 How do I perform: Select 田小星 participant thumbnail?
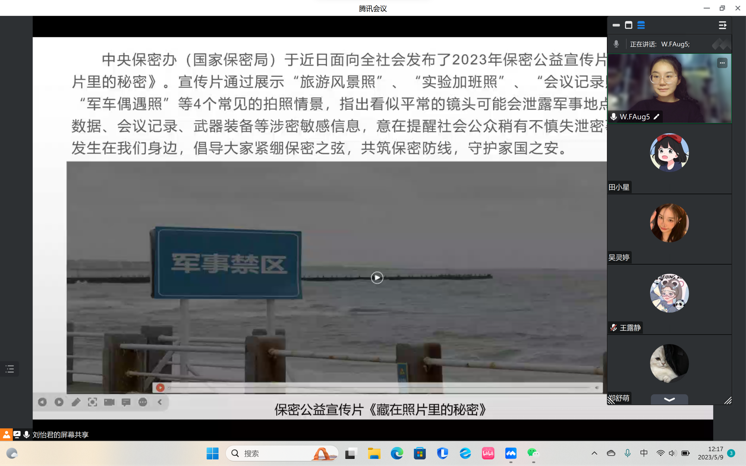[669, 154]
